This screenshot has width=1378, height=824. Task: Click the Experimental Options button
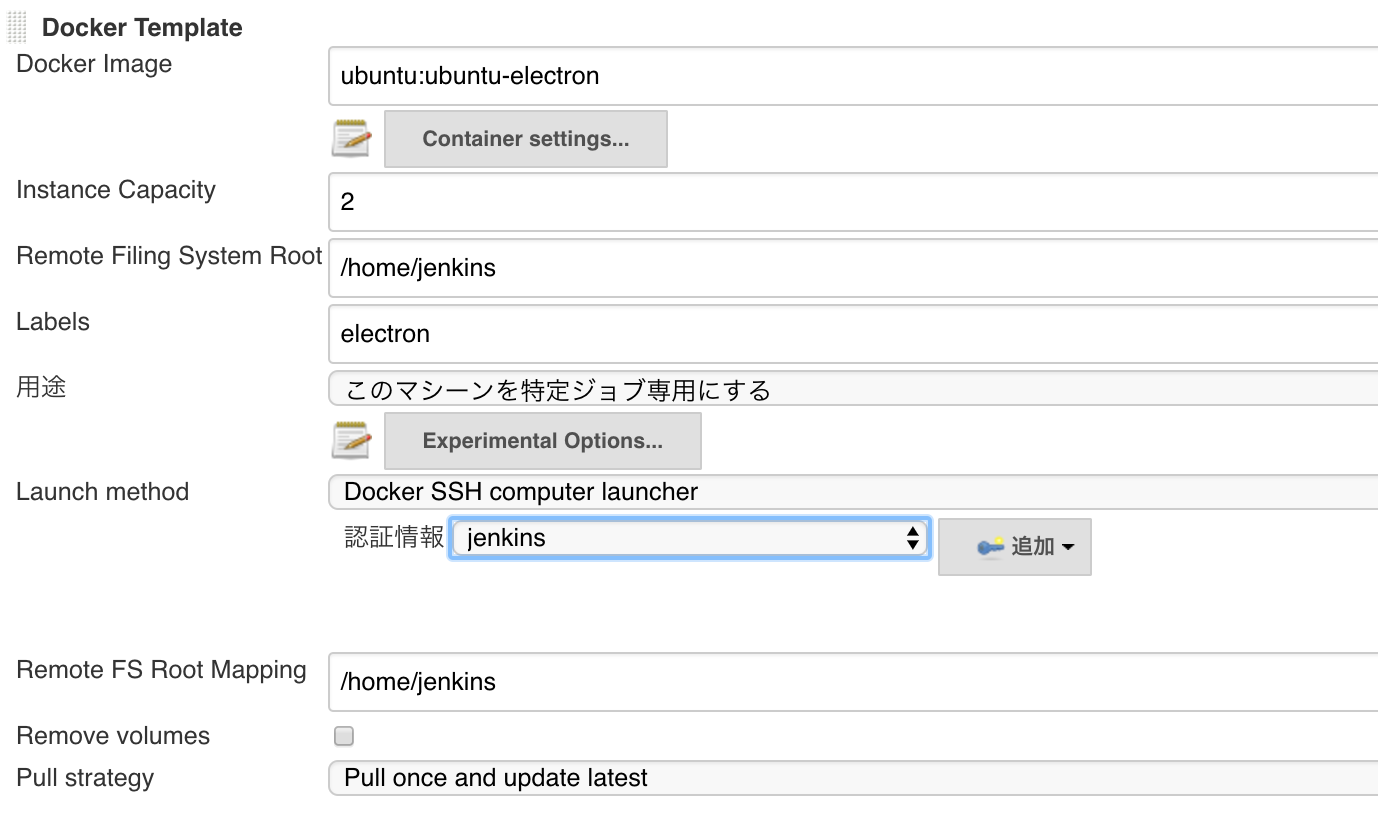pyautogui.click(x=542, y=440)
